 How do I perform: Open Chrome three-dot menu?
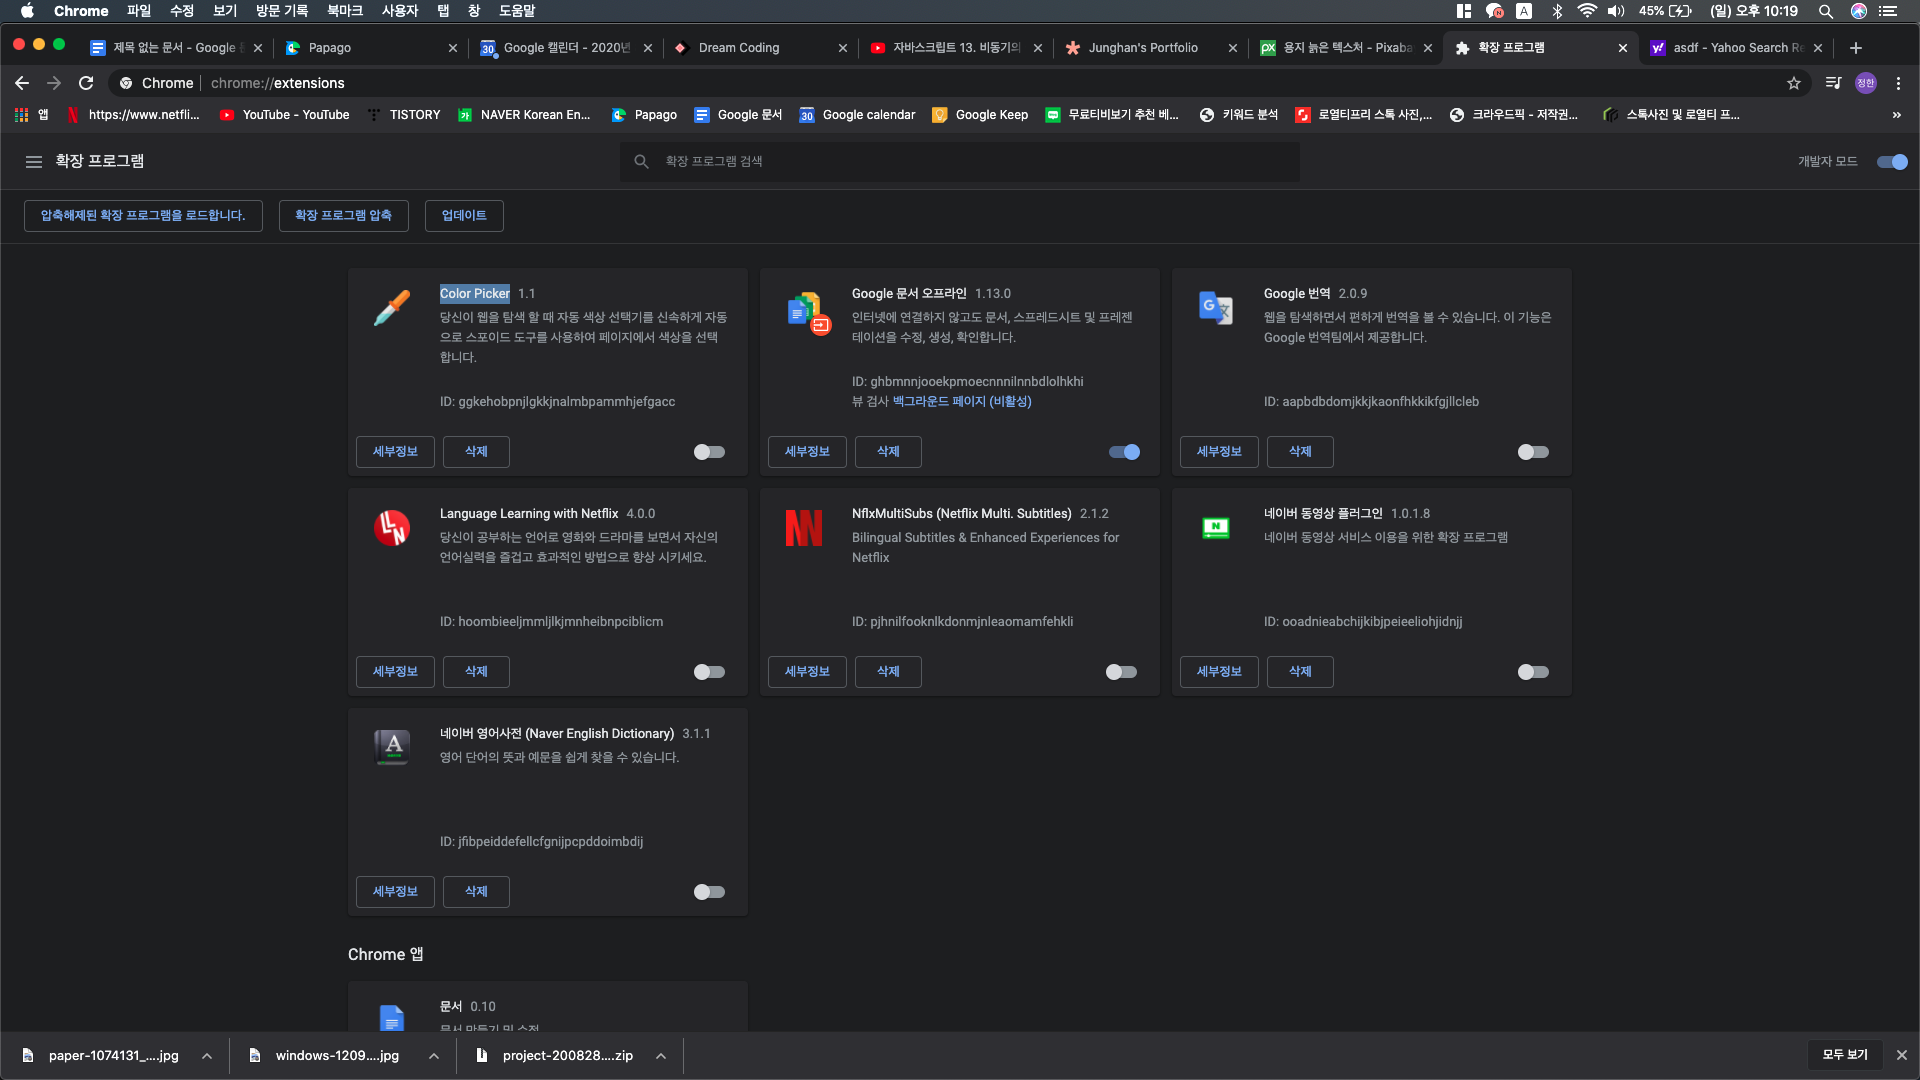pyautogui.click(x=1898, y=83)
